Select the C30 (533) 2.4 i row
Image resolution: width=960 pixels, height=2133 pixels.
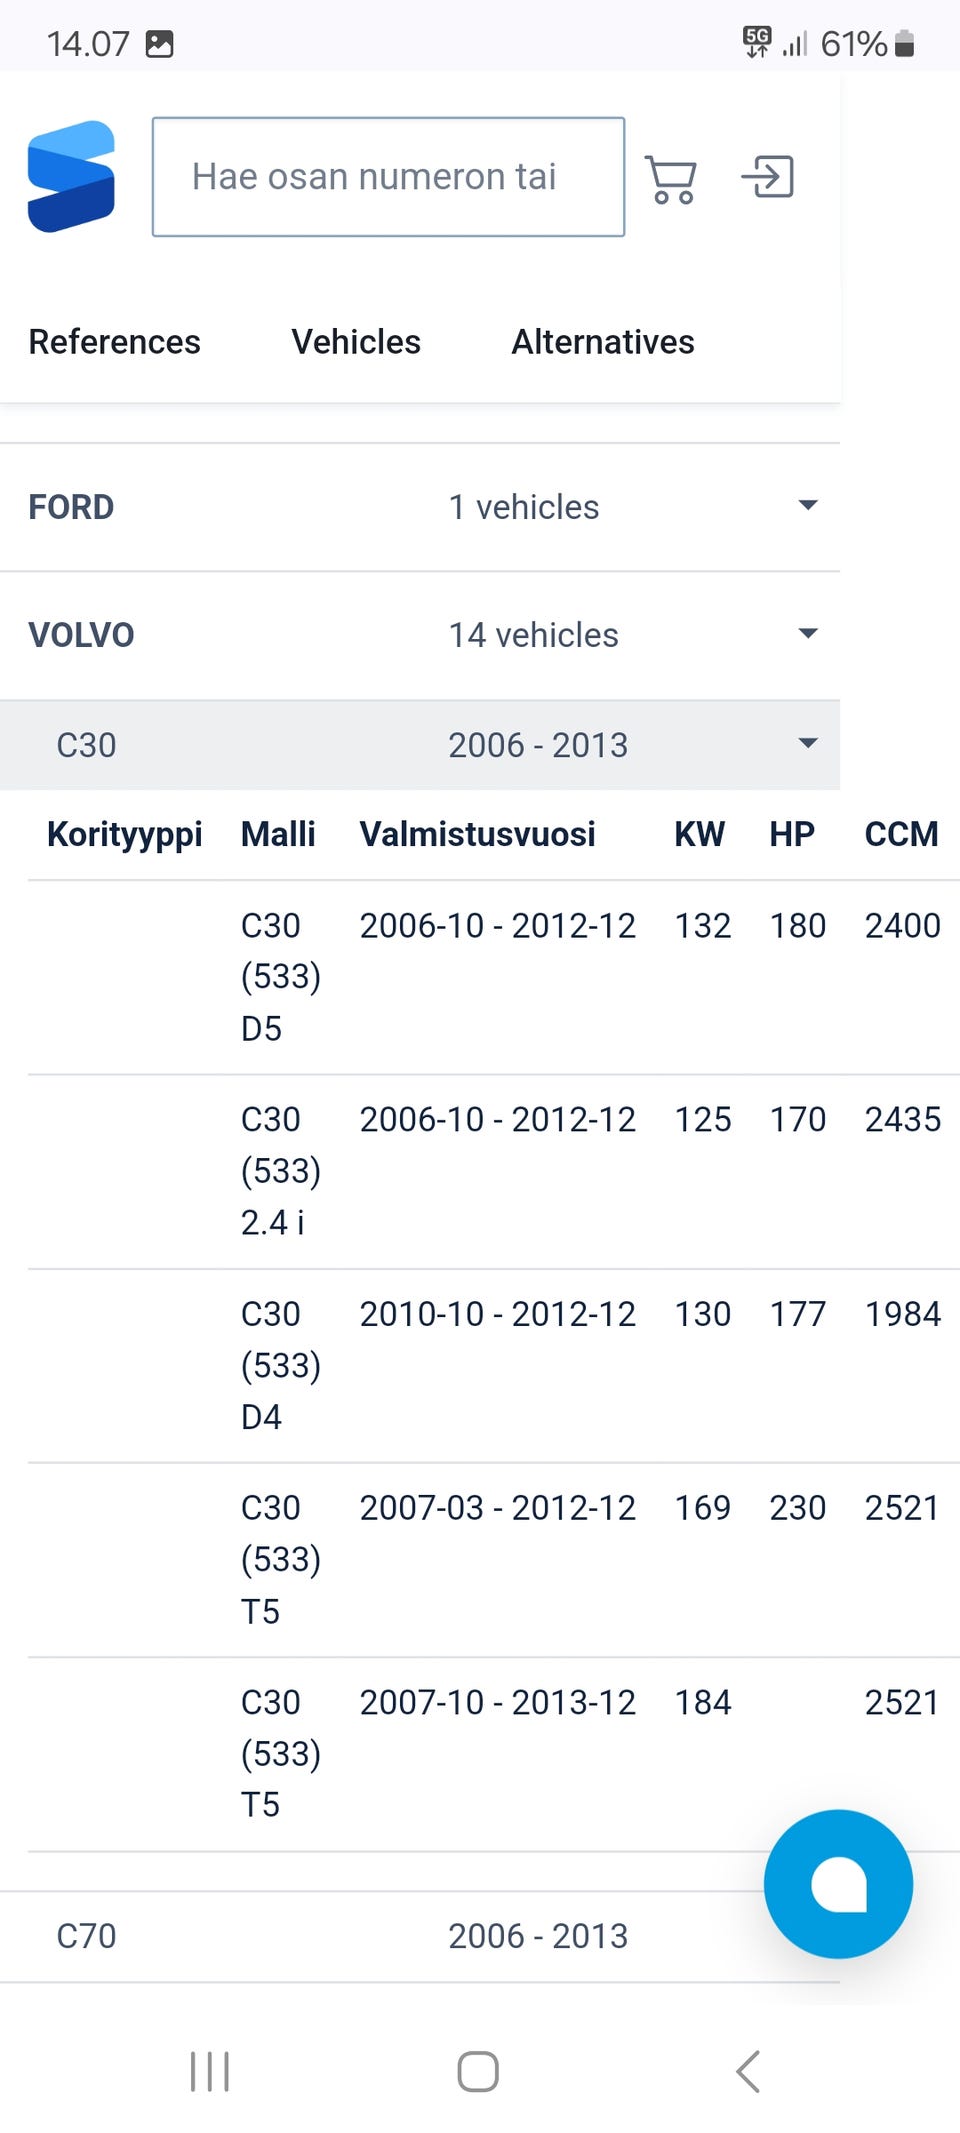[490, 1171]
